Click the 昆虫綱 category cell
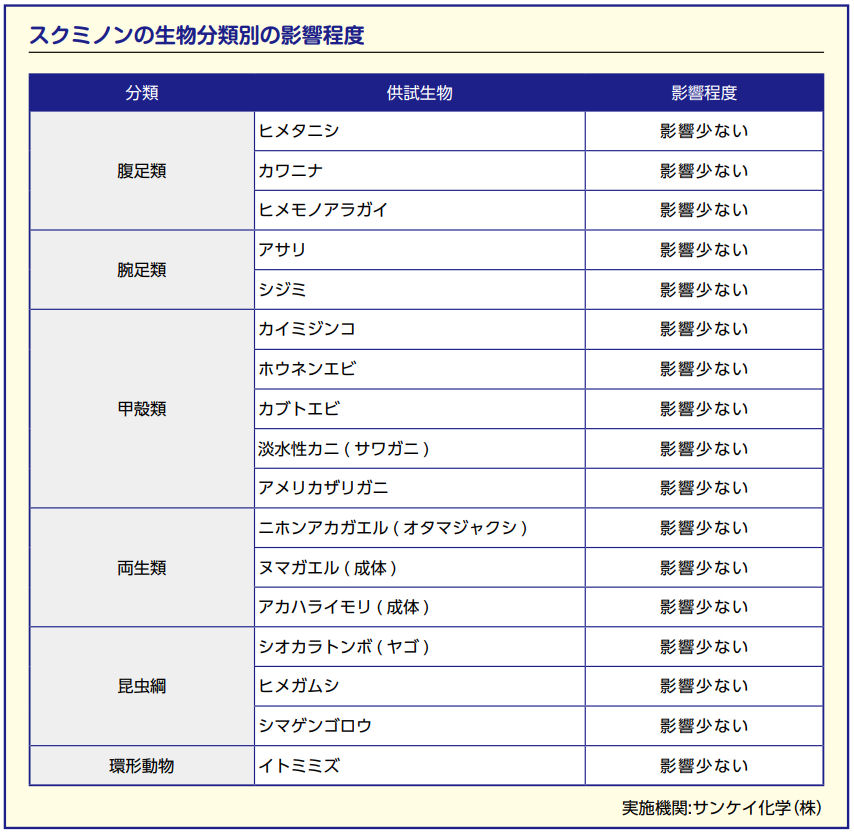Image resolution: width=854 pixels, height=834 pixels. (x=140, y=686)
